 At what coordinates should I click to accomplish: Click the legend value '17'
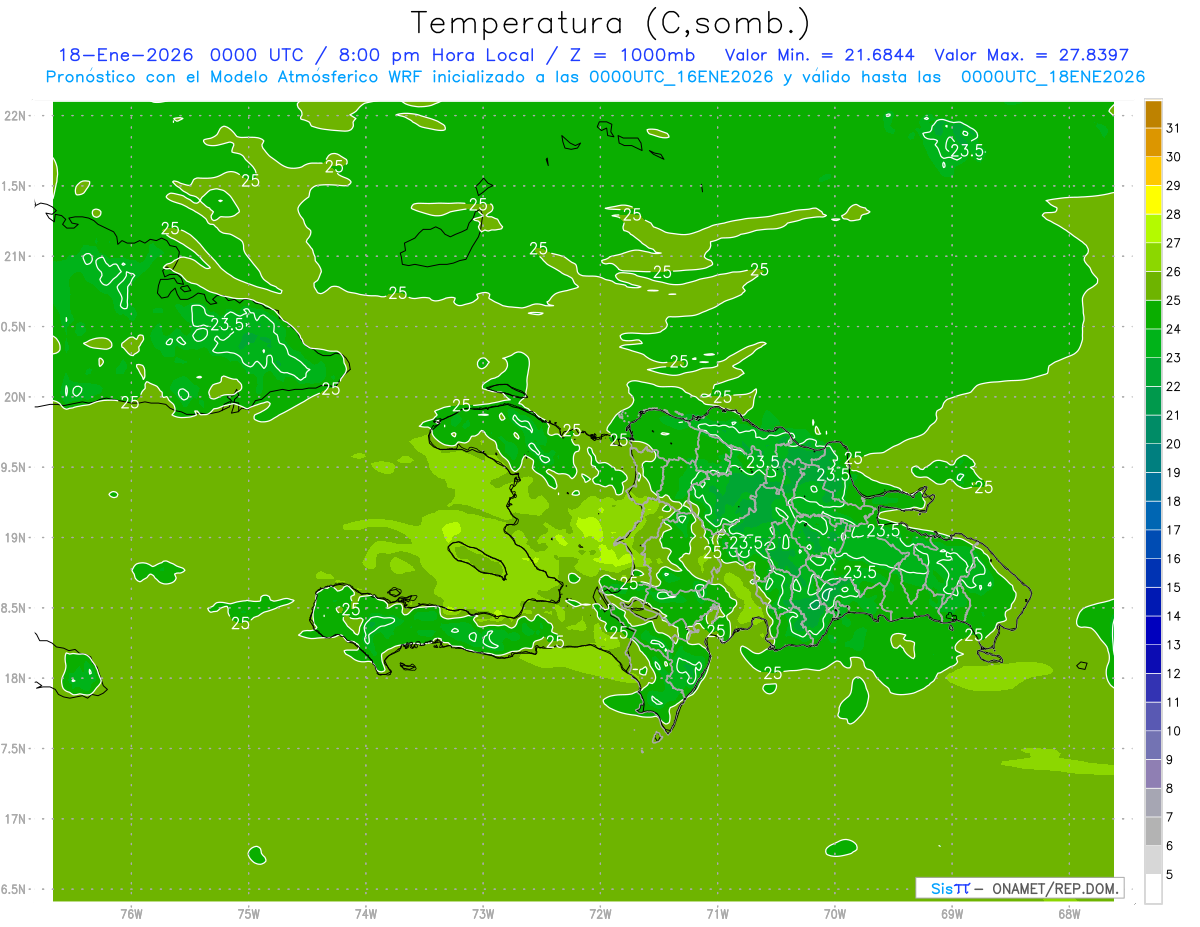point(1174,530)
